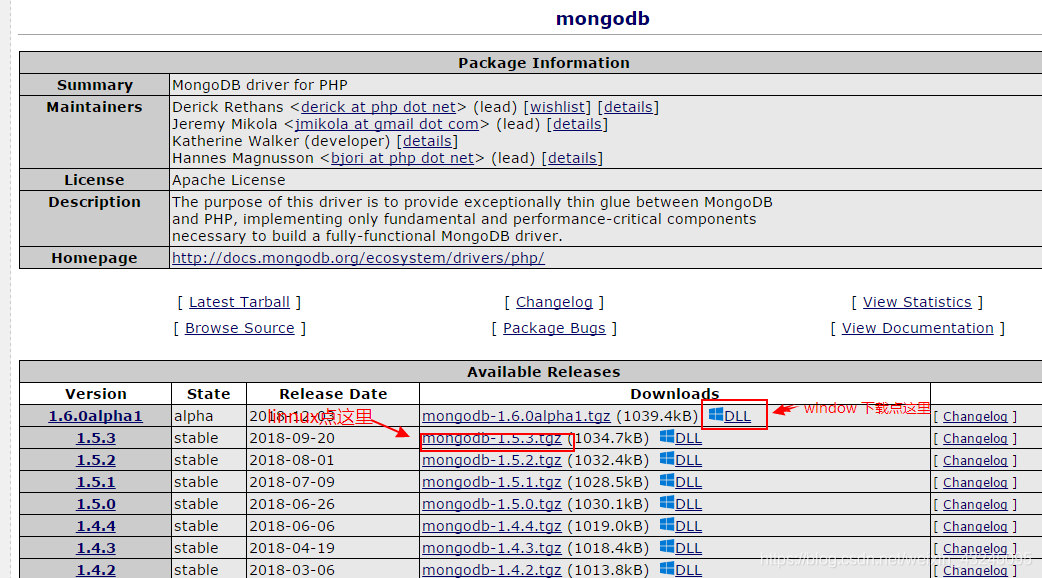This screenshot has width=1042, height=578.
Task: Click Windows icon beside 1.6.0alpha1 DLL
Action: coord(716,415)
